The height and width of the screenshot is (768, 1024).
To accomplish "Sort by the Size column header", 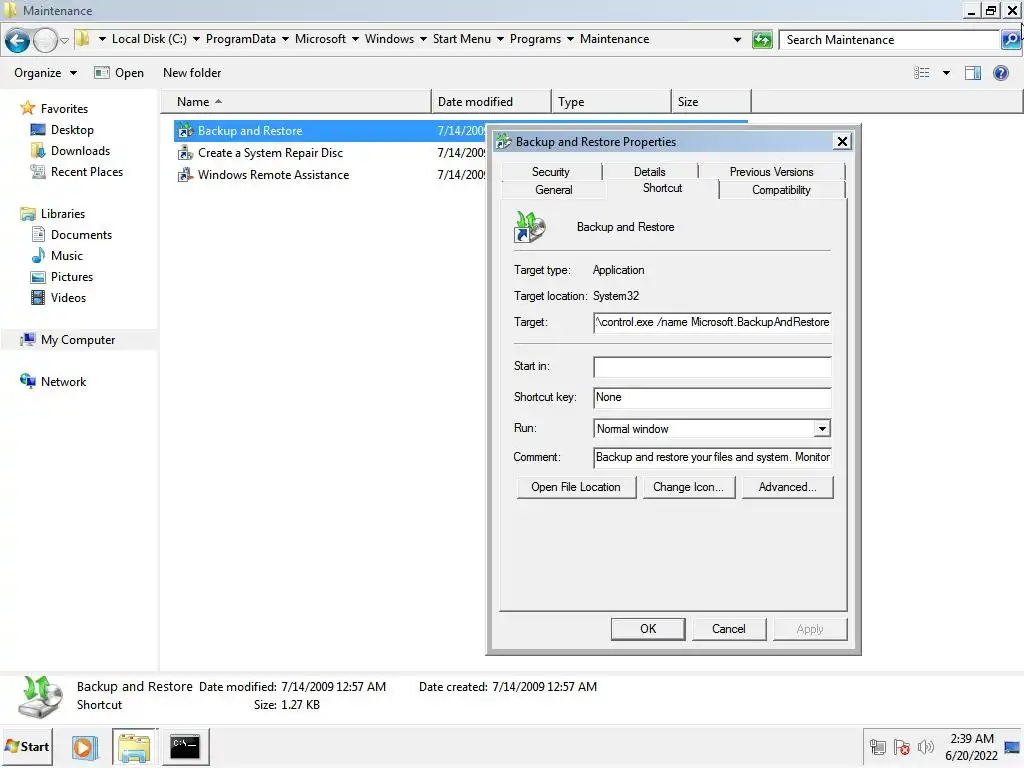I will tap(711, 102).
